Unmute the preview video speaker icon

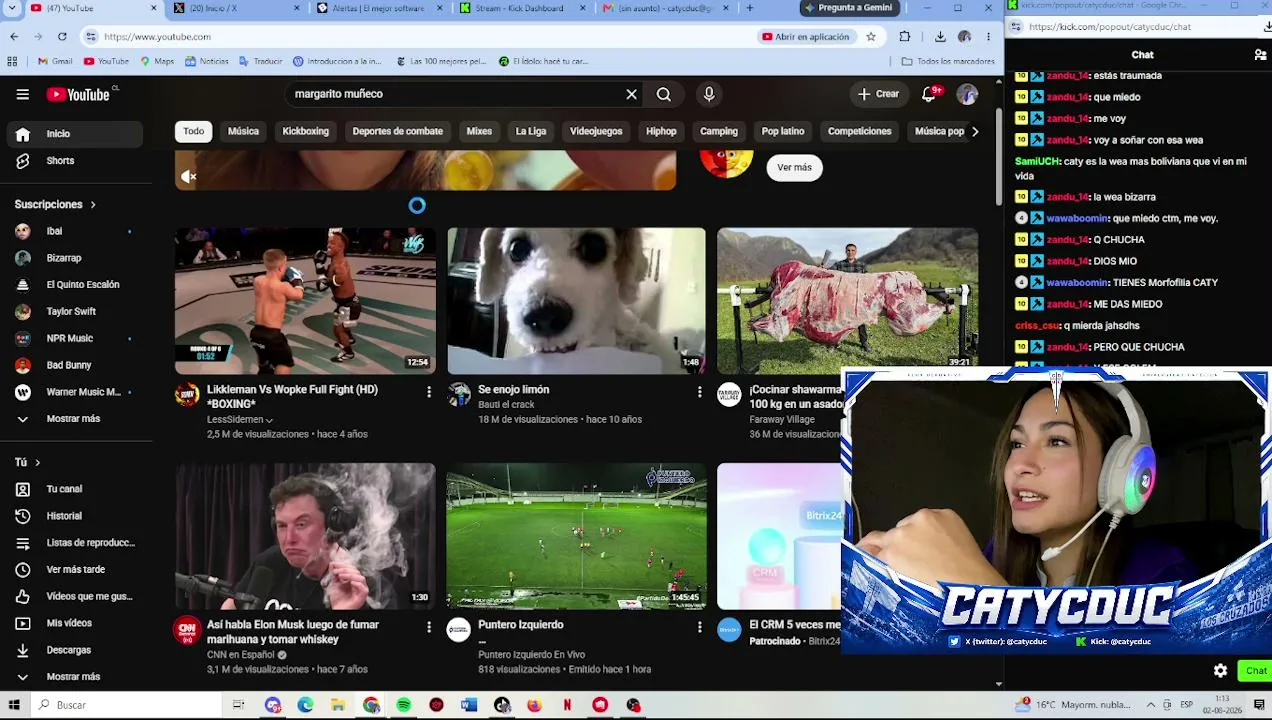188,177
